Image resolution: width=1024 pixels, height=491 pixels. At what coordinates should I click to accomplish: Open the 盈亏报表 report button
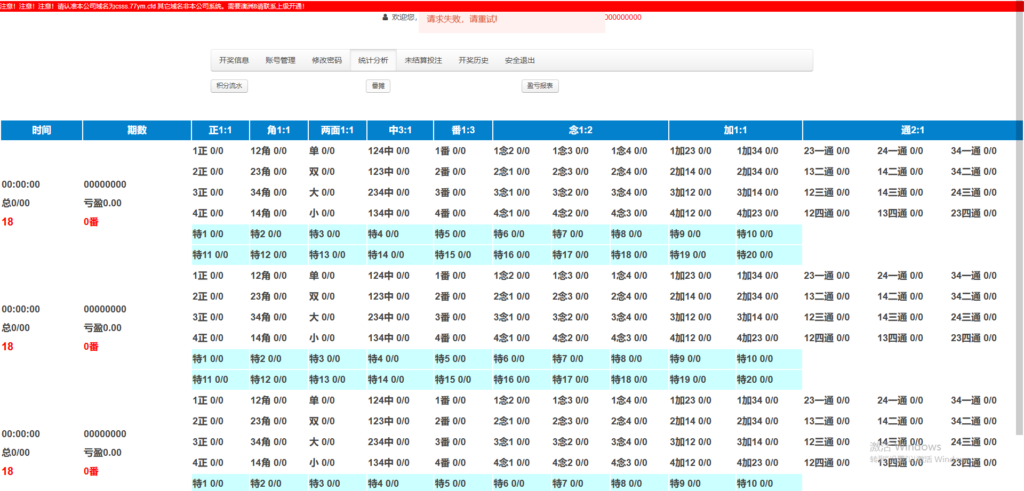pyautogui.click(x=540, y=86)
